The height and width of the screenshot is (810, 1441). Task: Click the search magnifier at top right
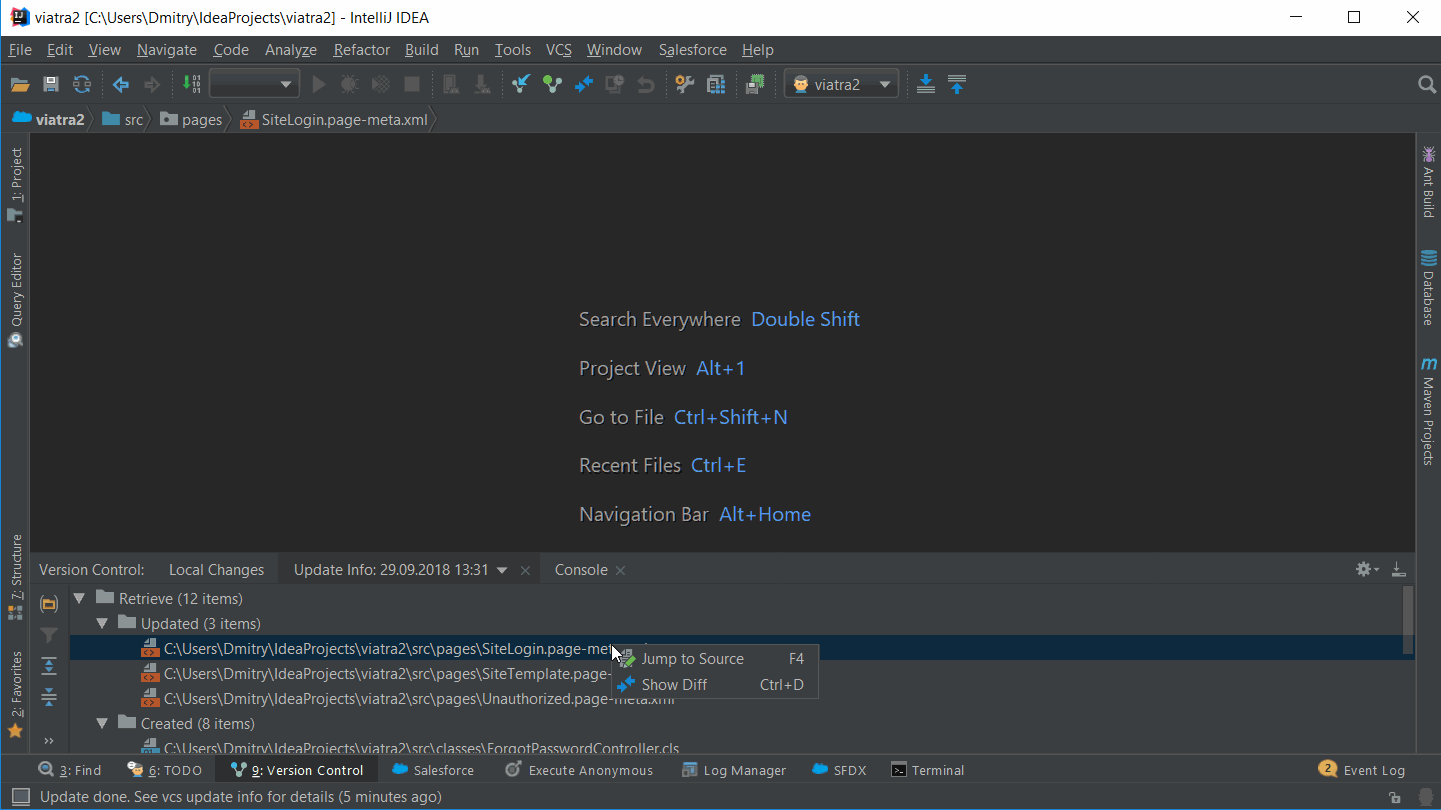pos(1427,85)
